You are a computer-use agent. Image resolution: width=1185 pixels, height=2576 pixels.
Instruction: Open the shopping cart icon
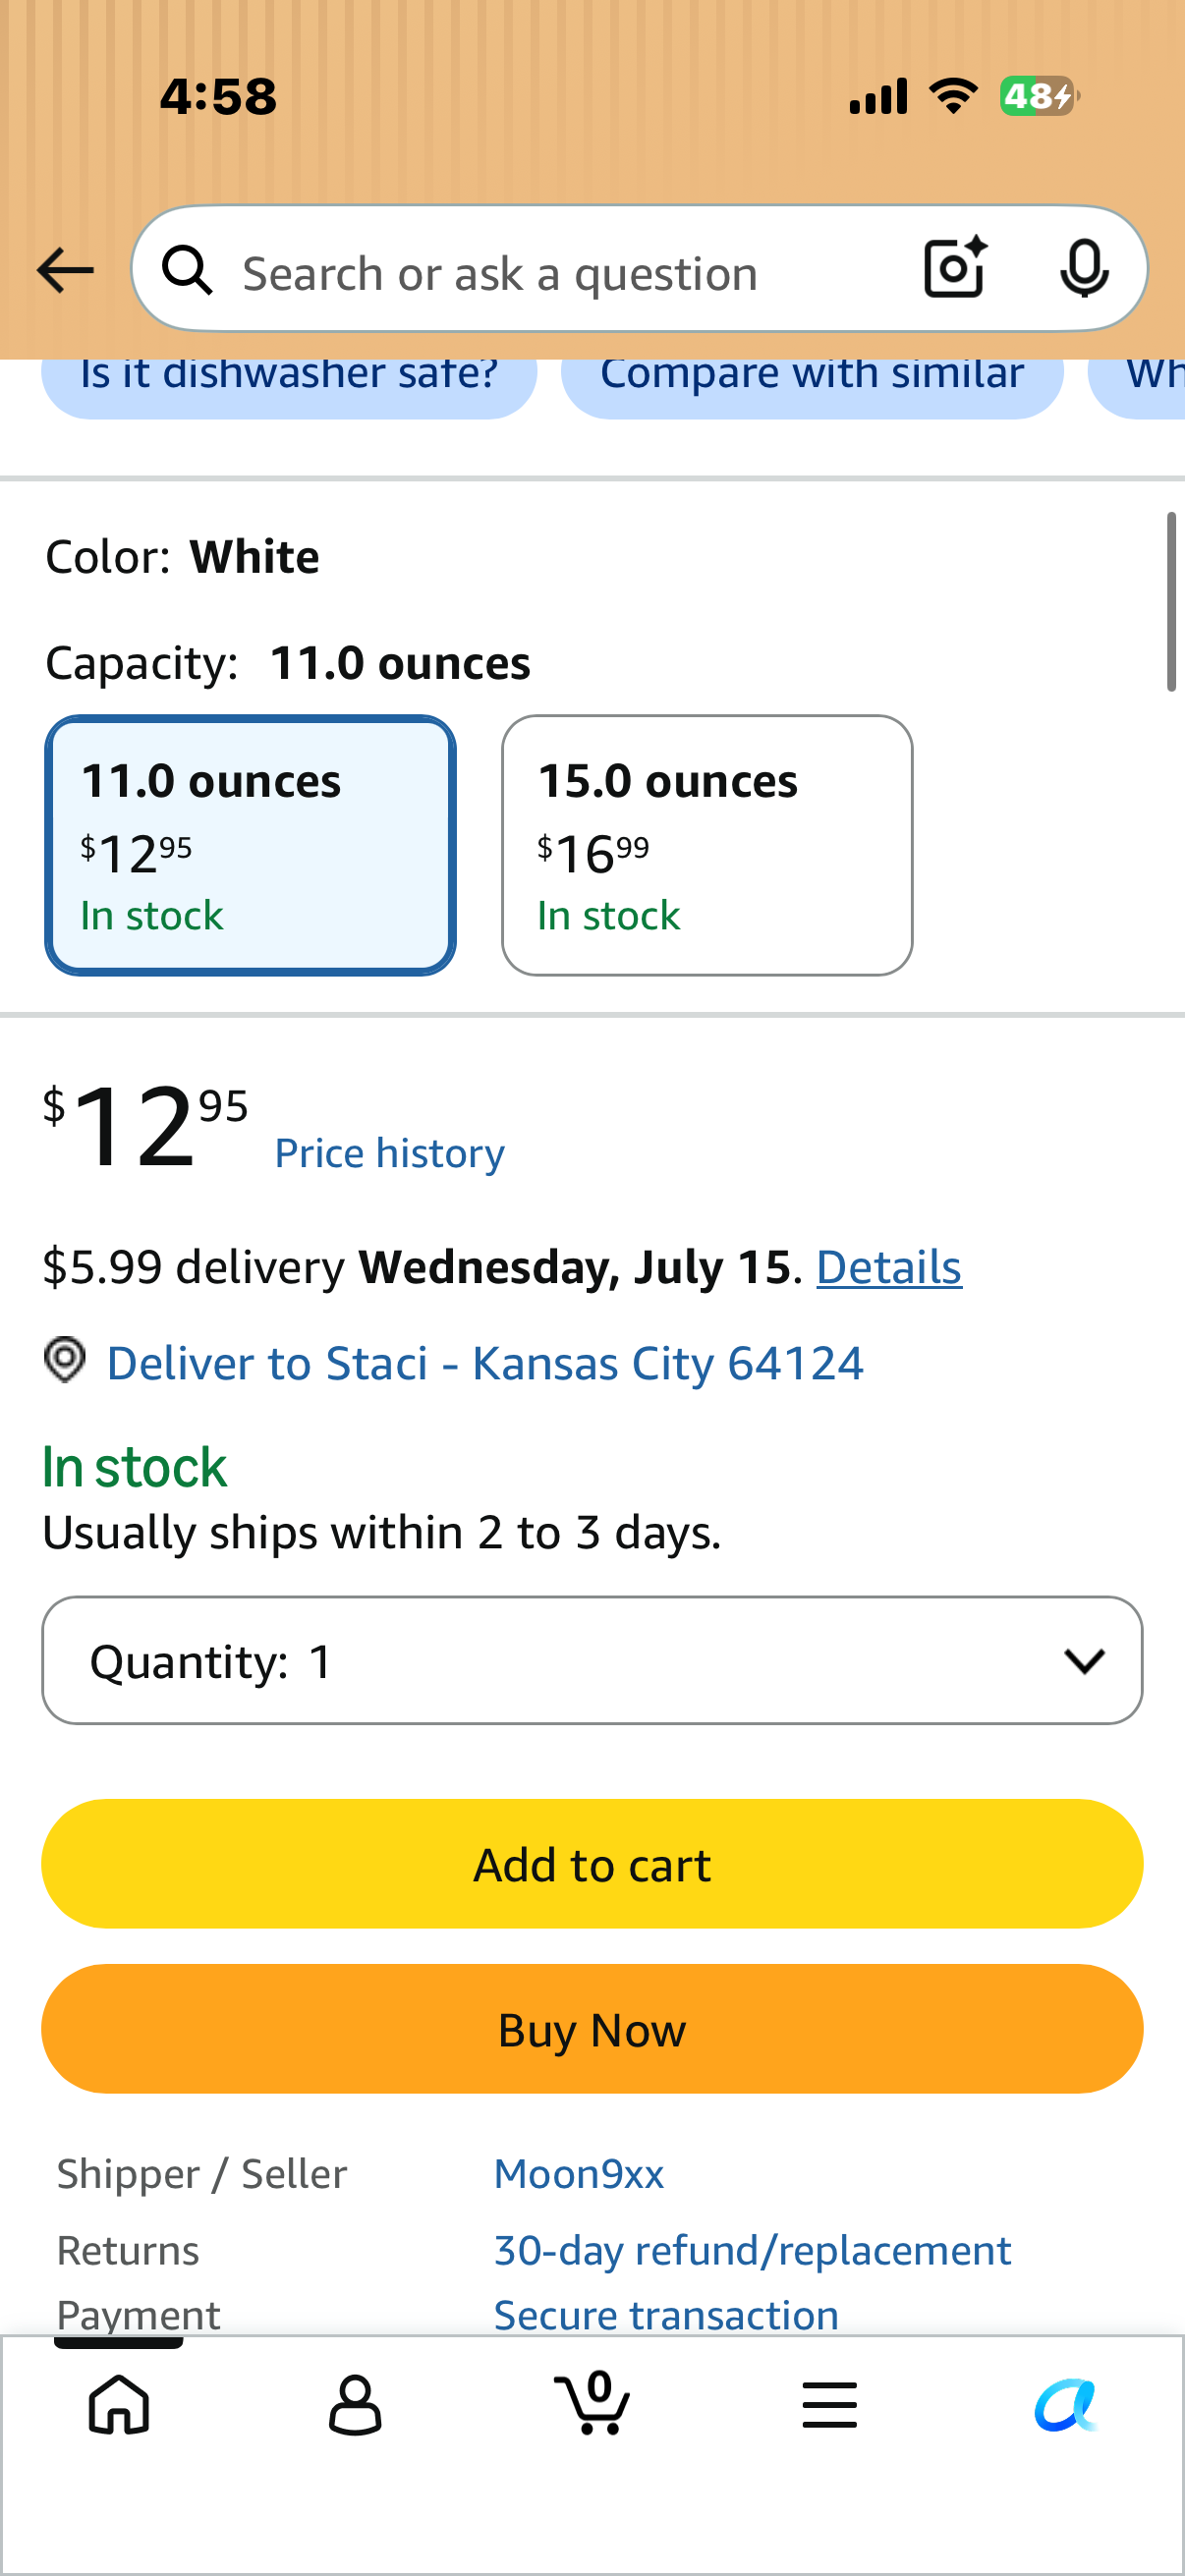[x=592, y=2402]
